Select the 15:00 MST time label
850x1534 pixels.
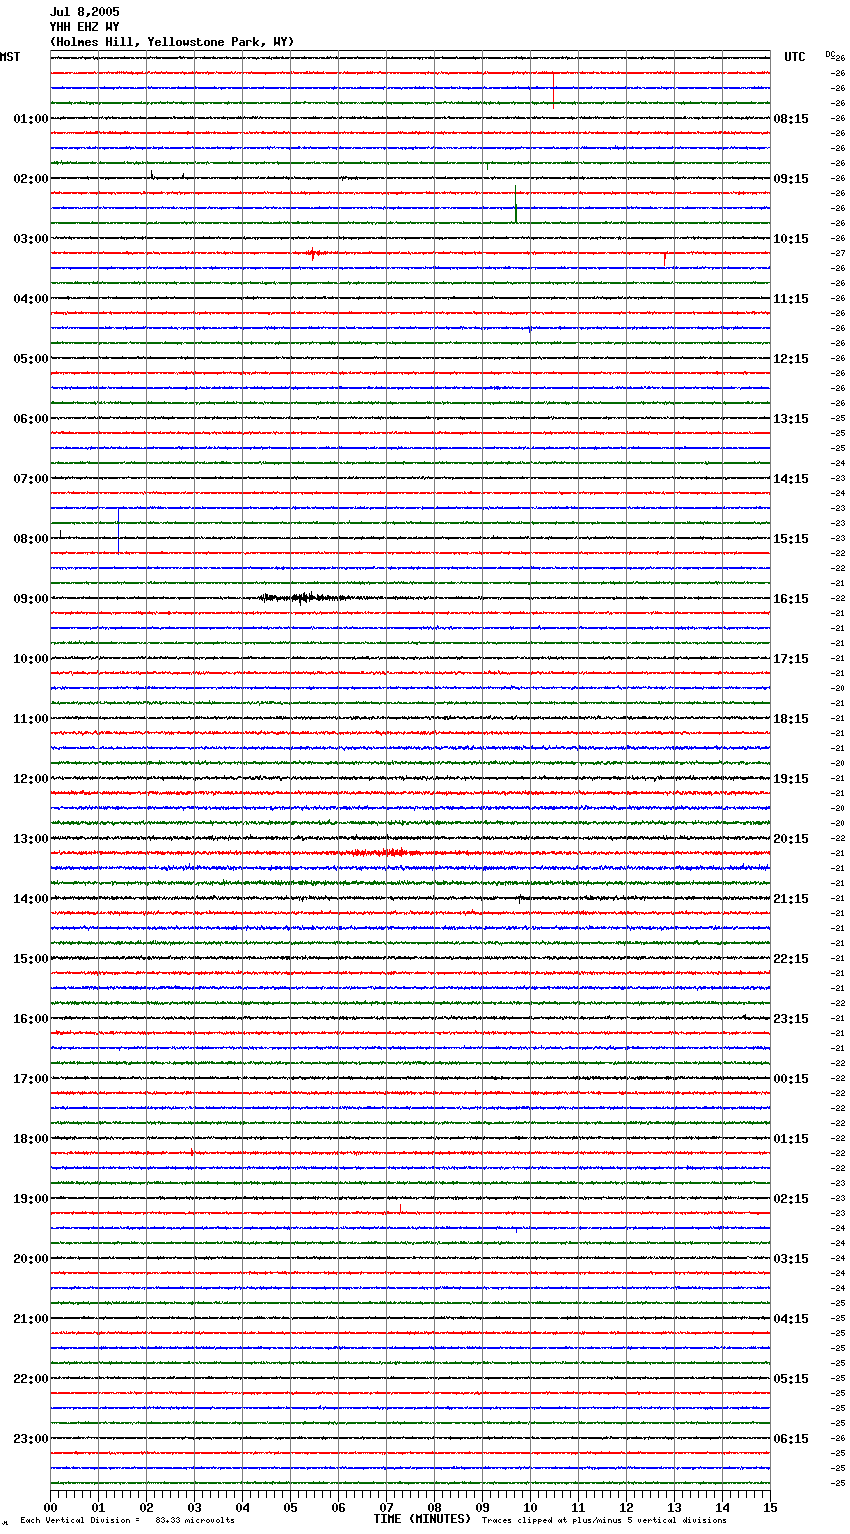pyautogui.click(x=31, y=959)
